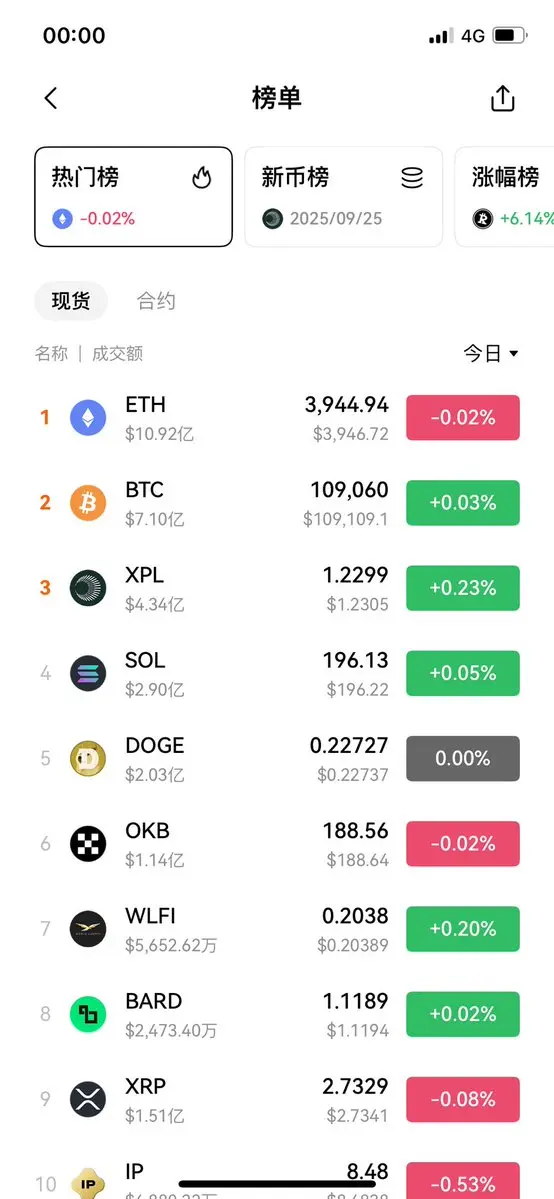Open the WLFI row entry
Screen dimensions: 554x1199
pyautogui.click(x=277, y=929)
